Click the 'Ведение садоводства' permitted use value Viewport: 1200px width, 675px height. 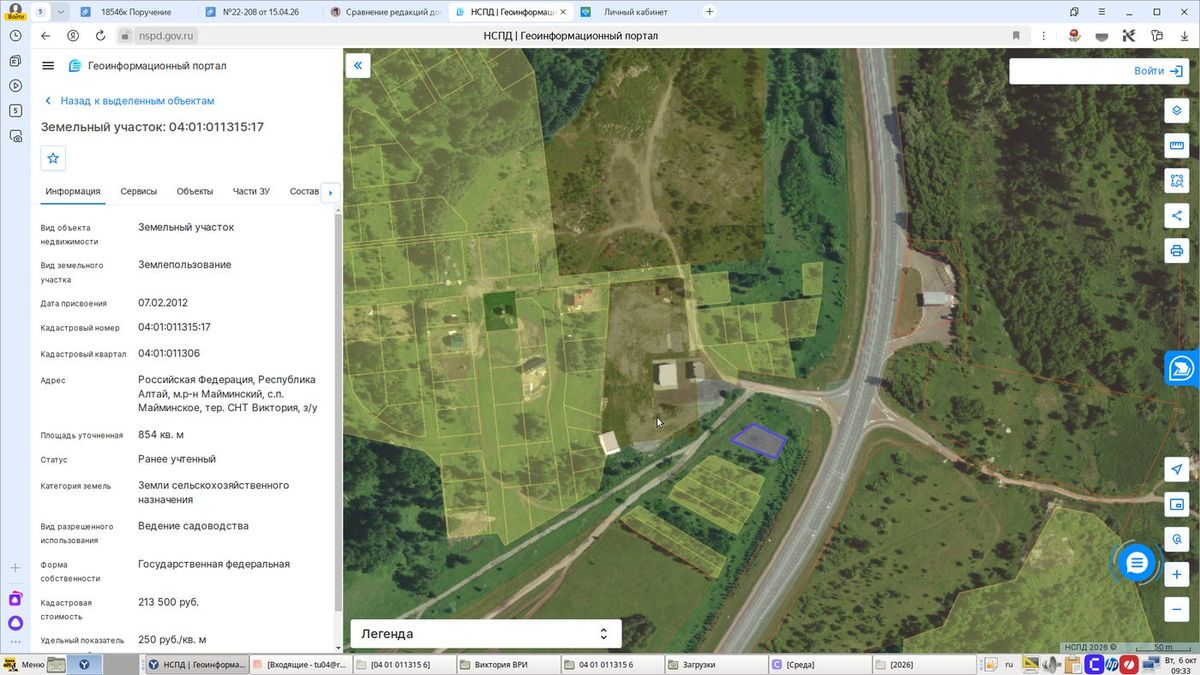pos(193,526)
